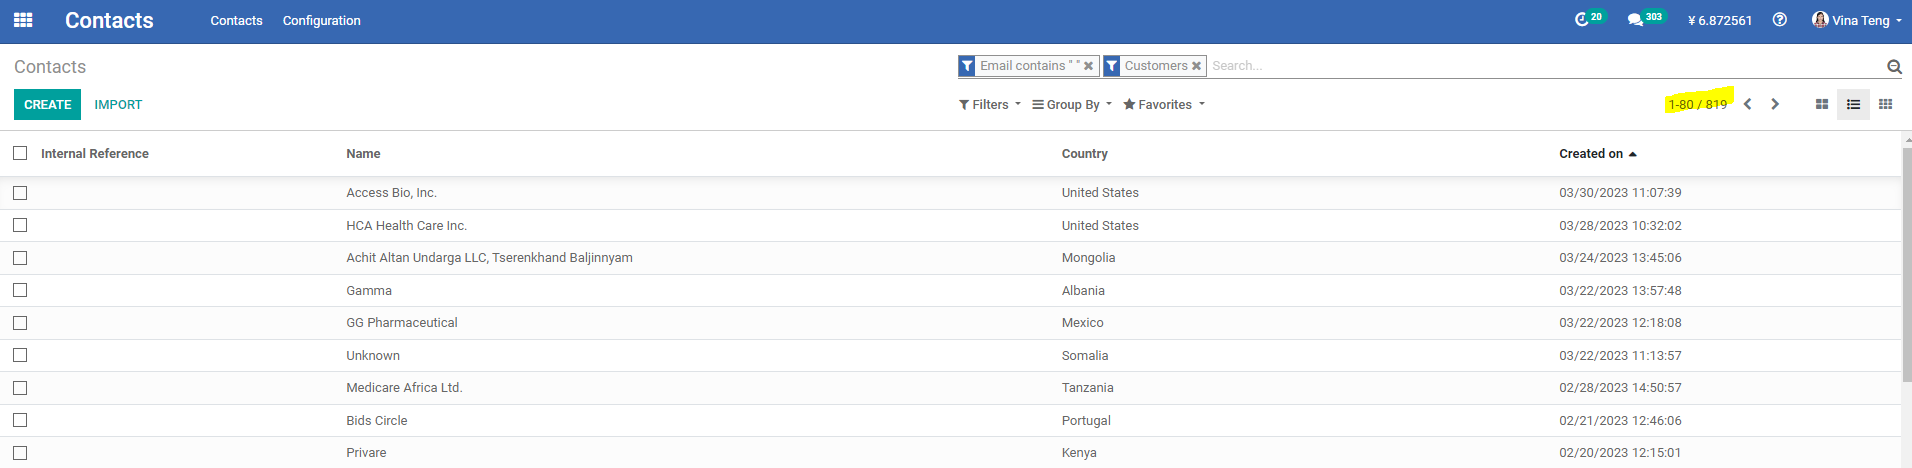Click the ¥ 6.872561 currency rate

[x=1720, y=20]
